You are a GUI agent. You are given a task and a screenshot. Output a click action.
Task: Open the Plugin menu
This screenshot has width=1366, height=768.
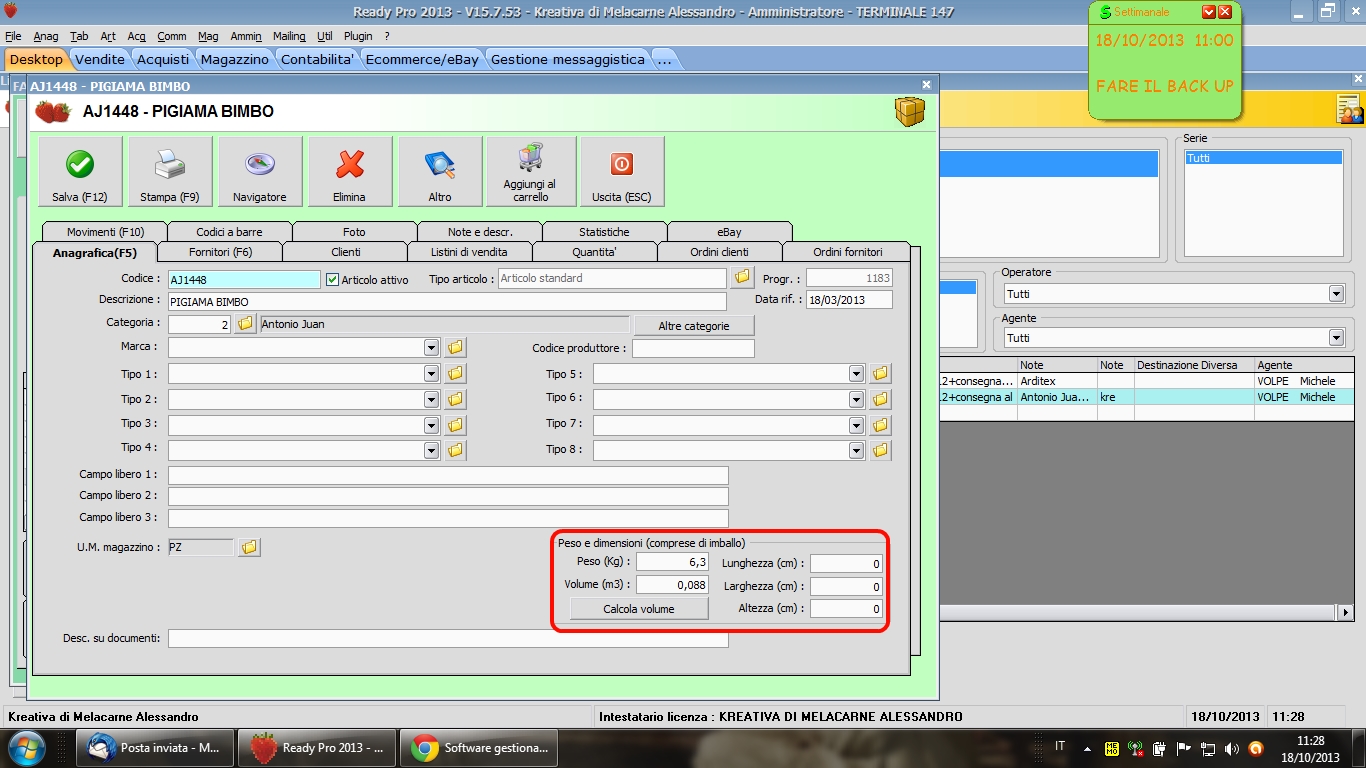(358, 36)
